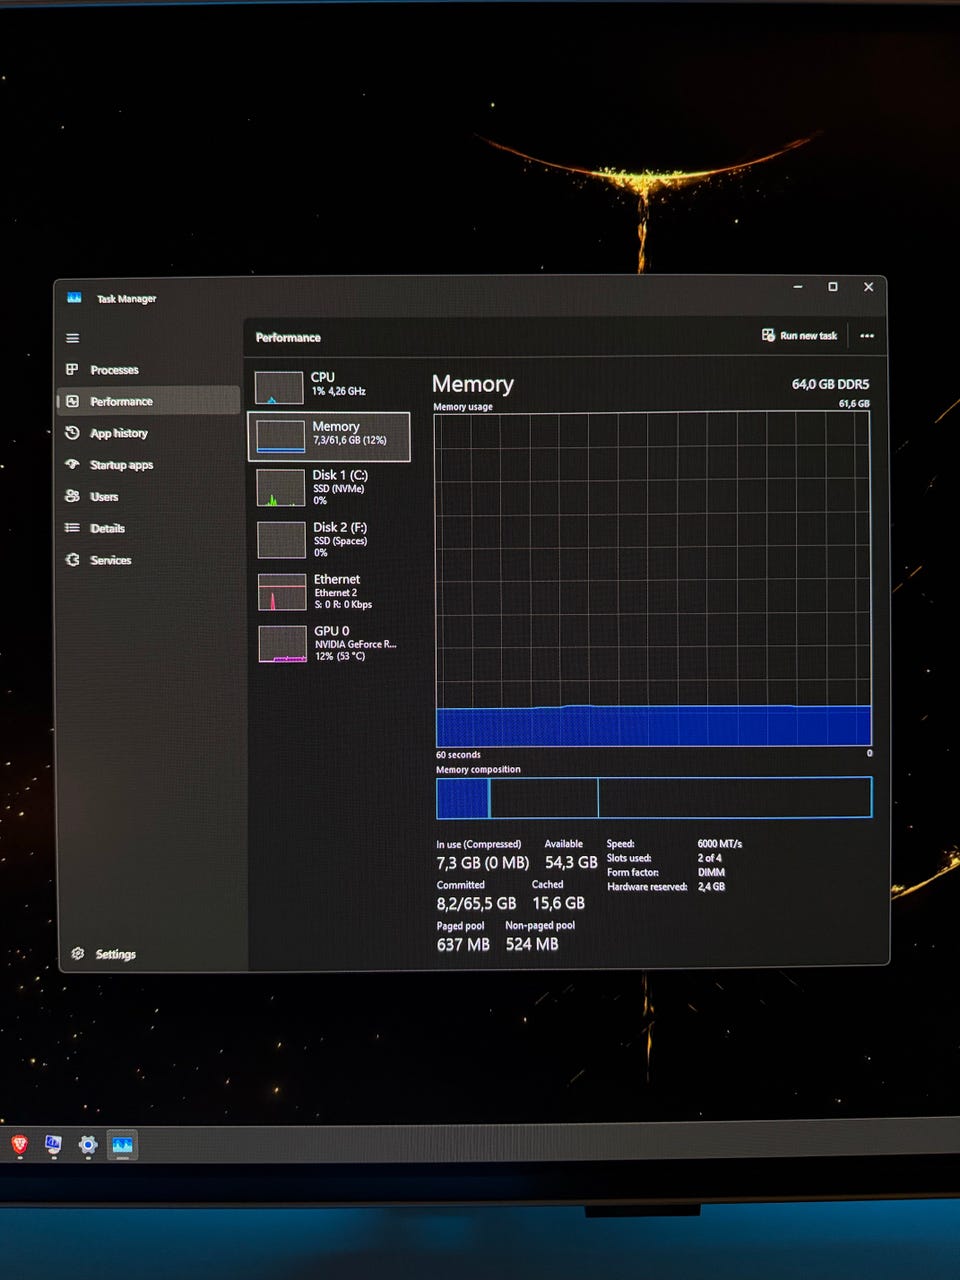Image resolution: width=960 pixels, height=1280 pixels.
Task: Open the three-dot more options menu
Action: [x=867, y=336]
